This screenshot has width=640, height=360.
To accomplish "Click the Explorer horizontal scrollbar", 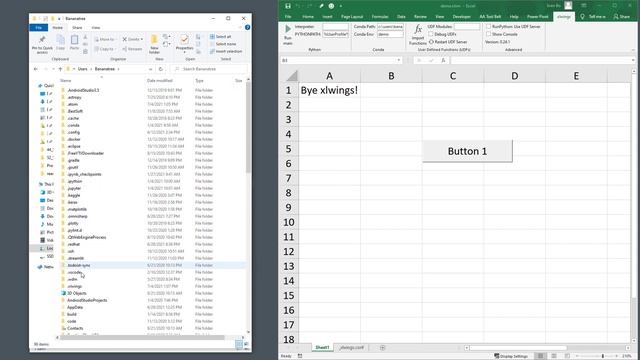I will coord(142,338).
